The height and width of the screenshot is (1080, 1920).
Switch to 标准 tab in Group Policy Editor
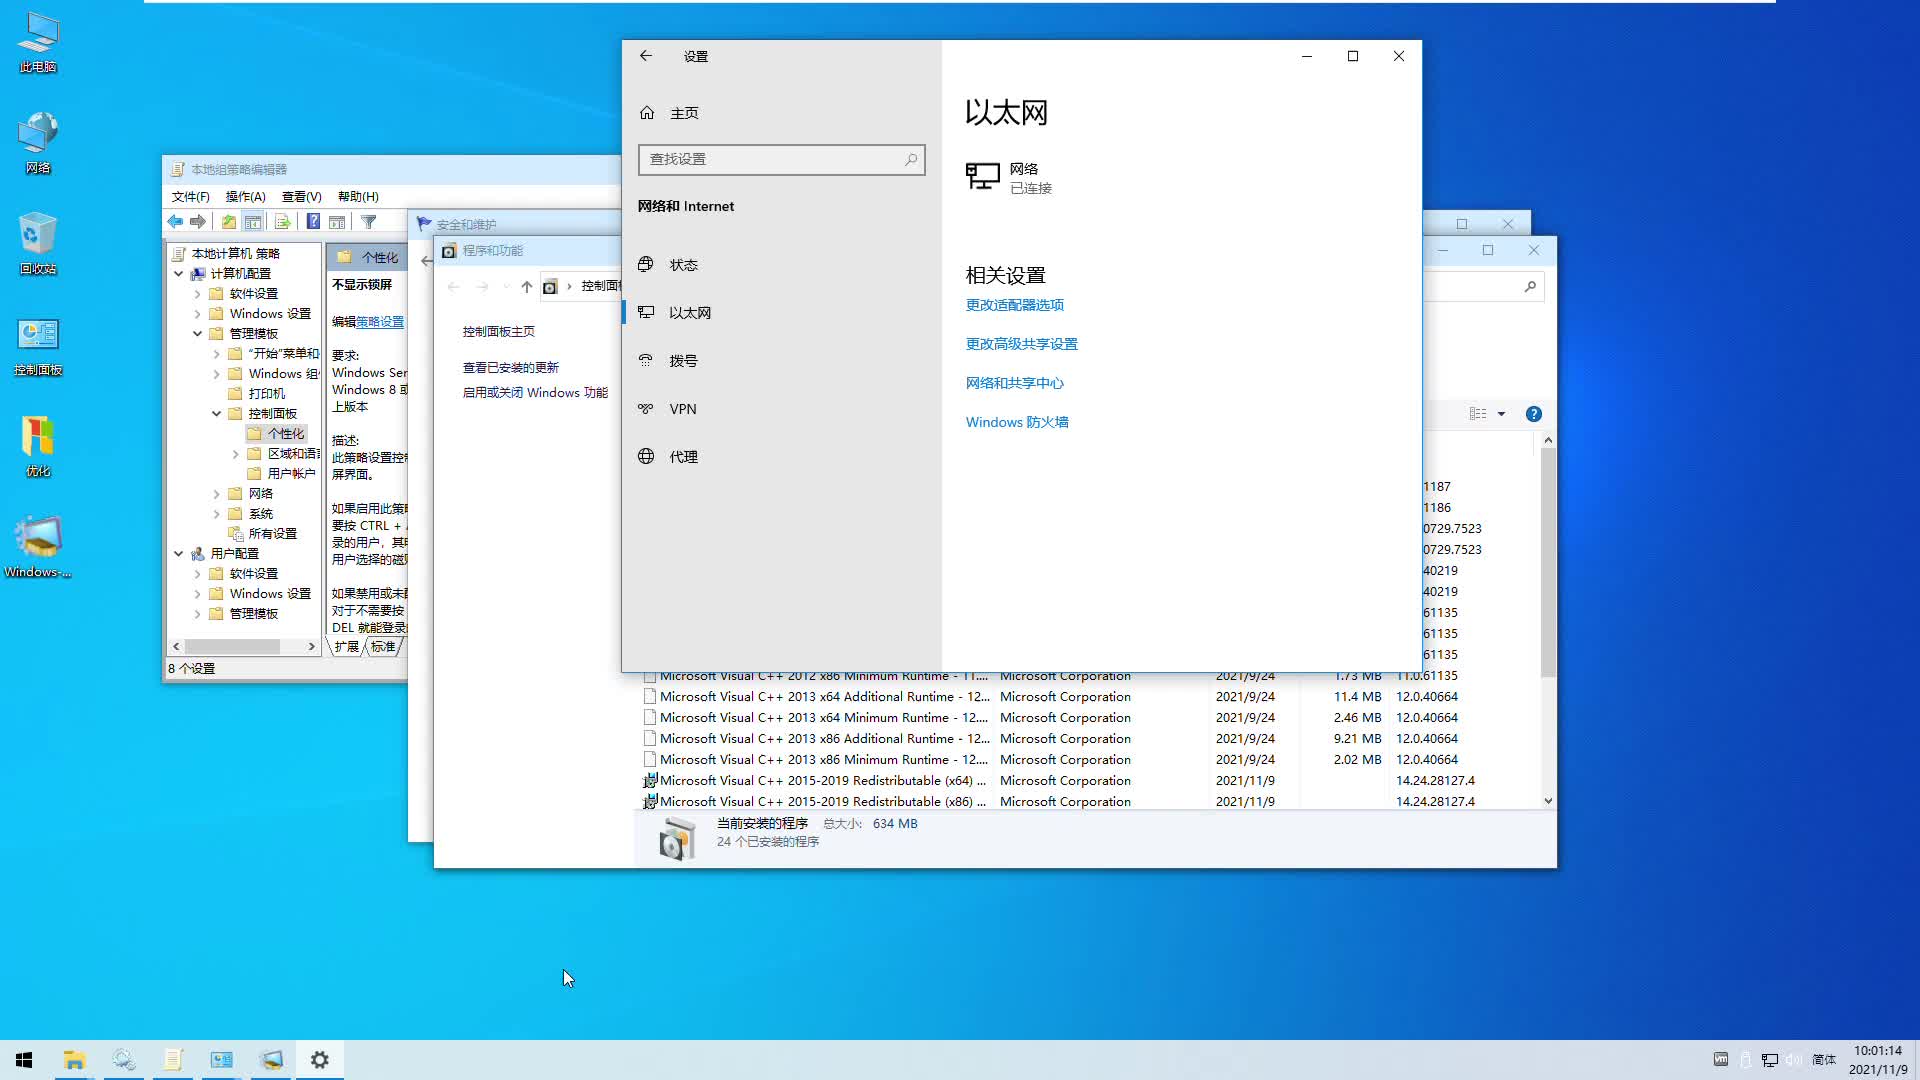point(383,647)
